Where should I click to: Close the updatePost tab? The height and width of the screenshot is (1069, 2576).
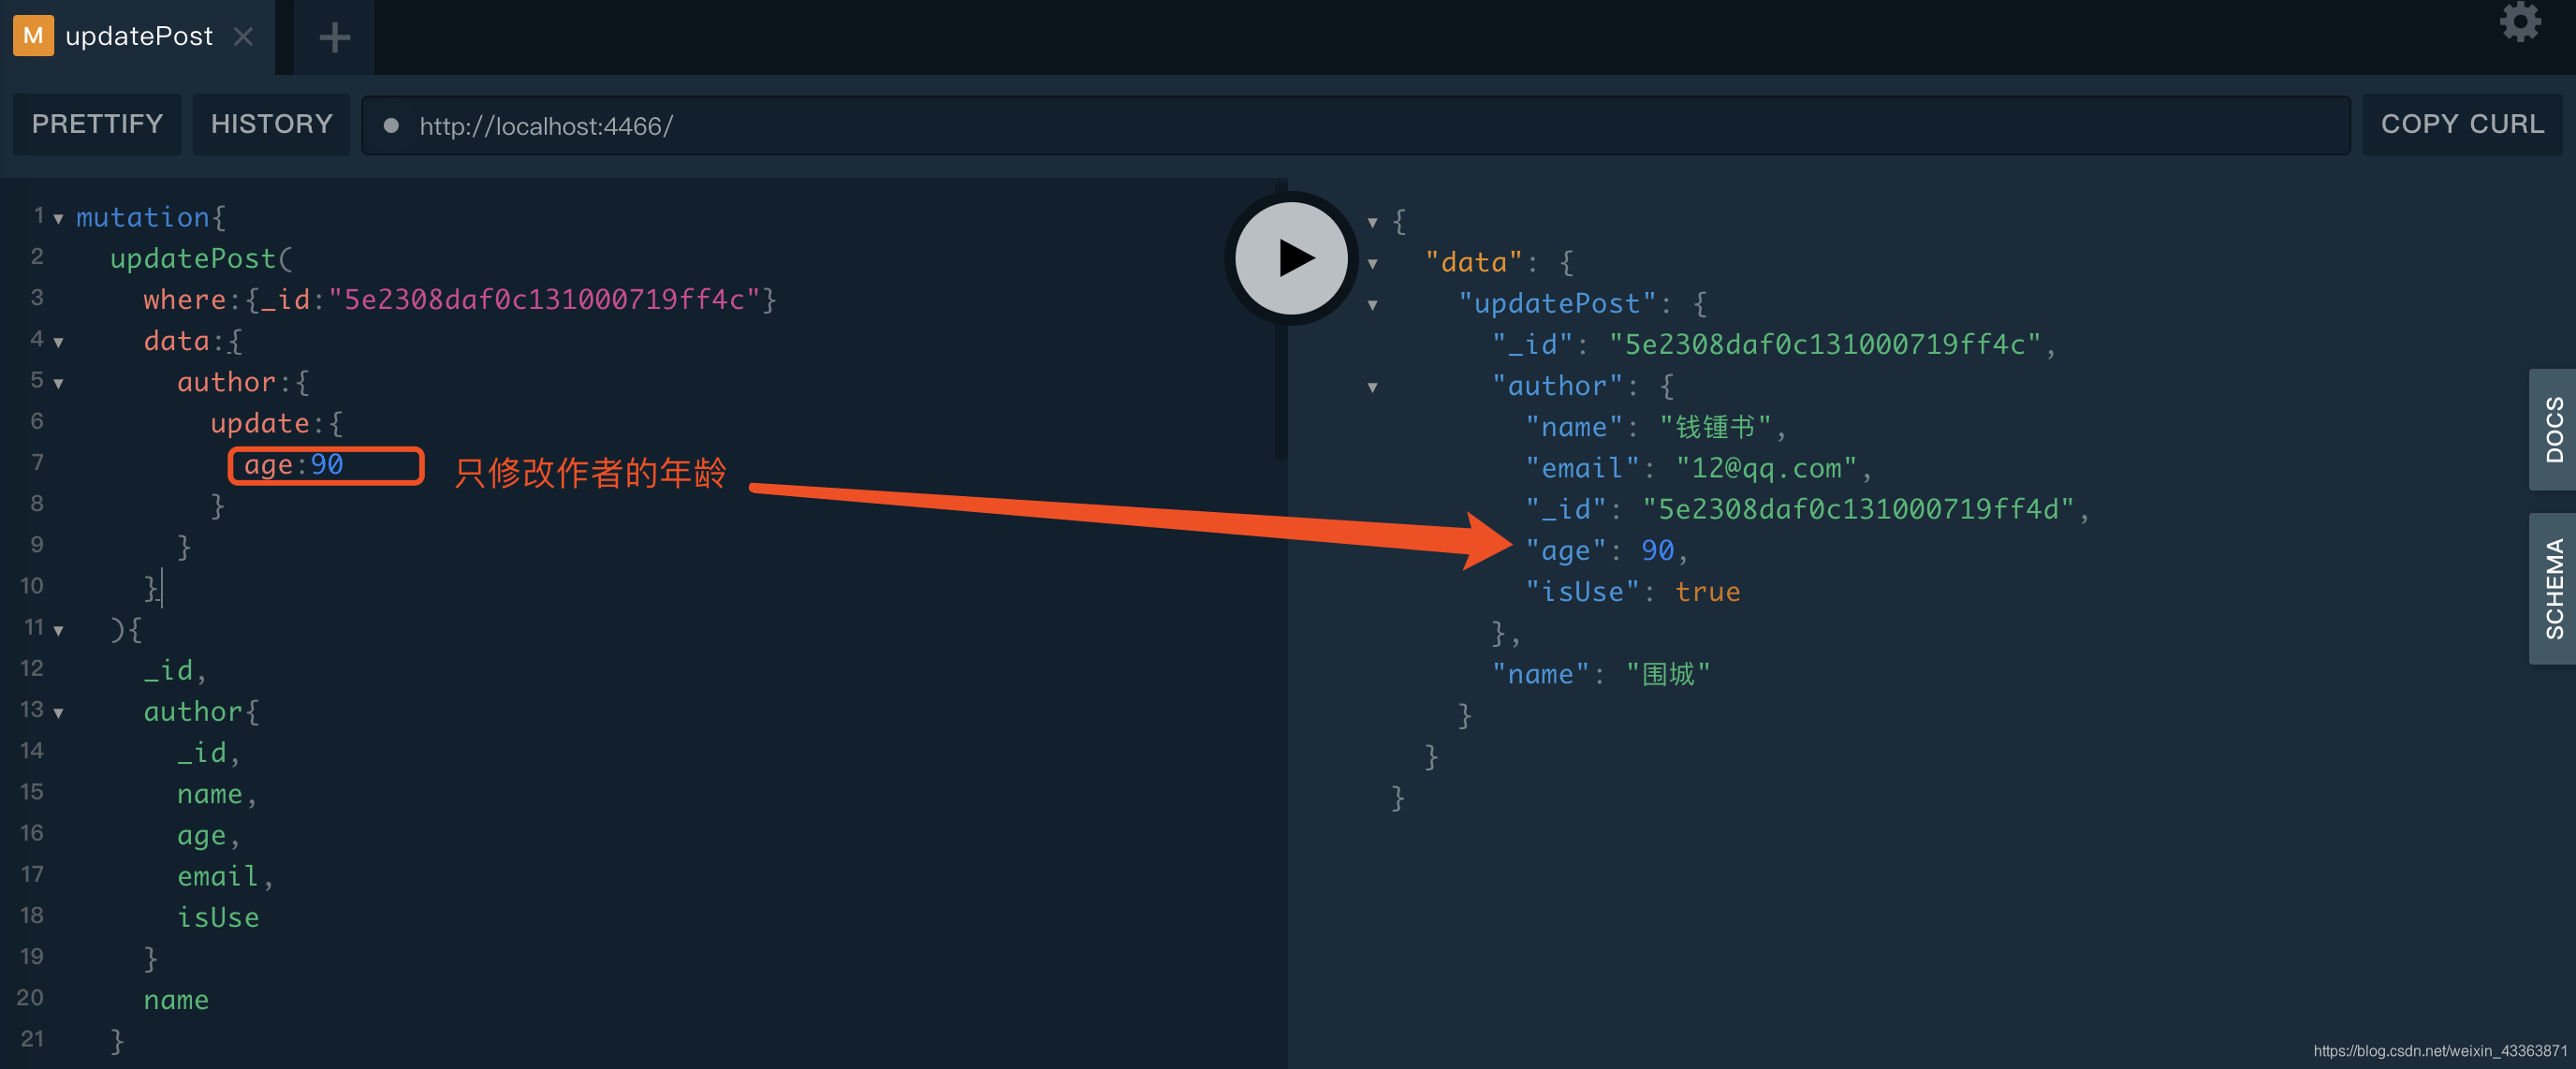pyautogui.click(x=243, y=37)
